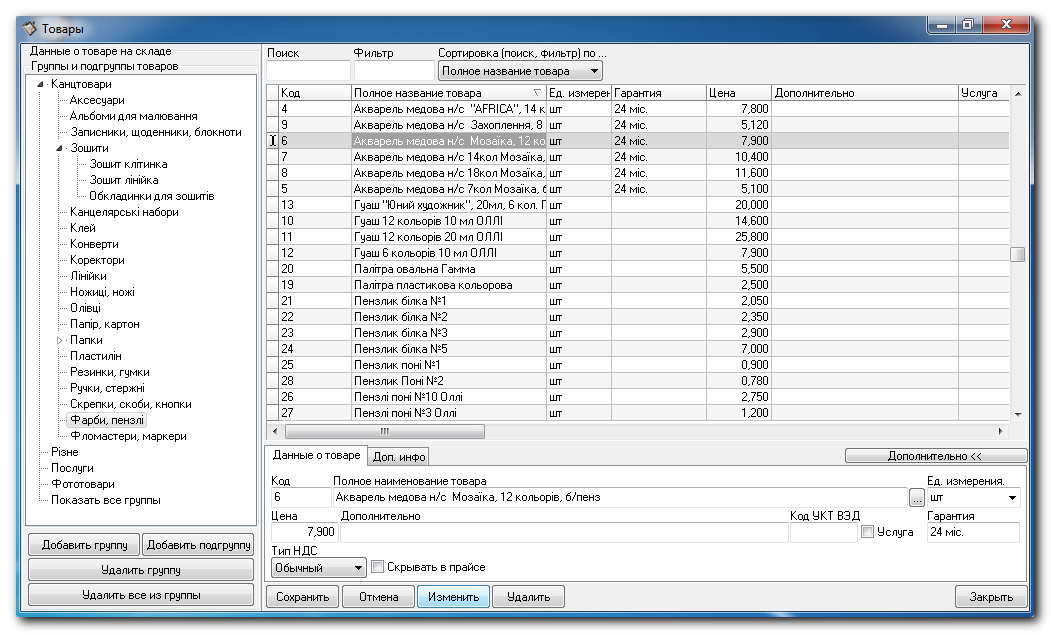The image size is (1051, 634).
Task: Select Зошит клітинка tree item
Action: (x=129, y=164)
